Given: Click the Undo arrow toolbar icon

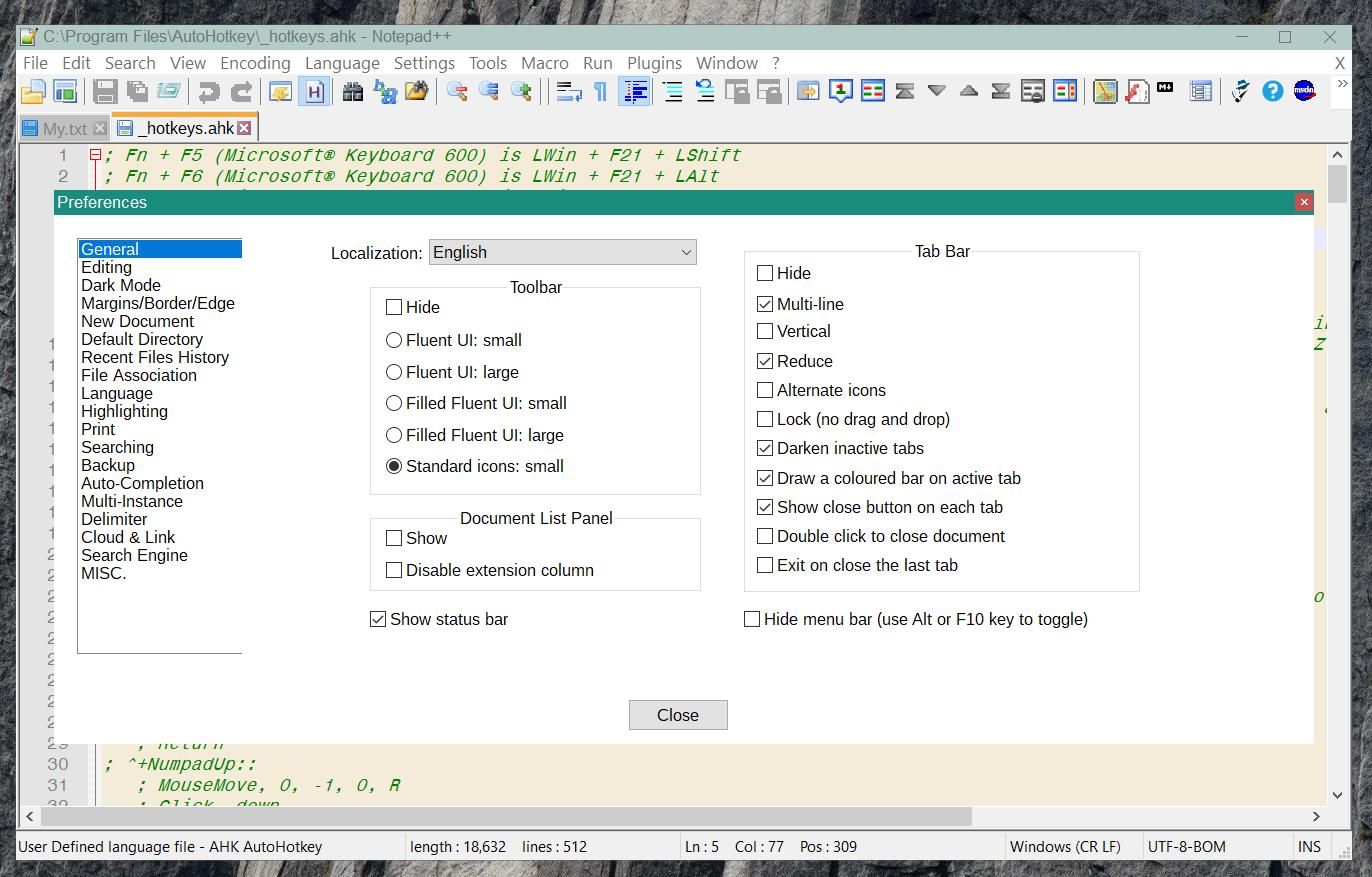Looking at the screenshot, I should point(209,92).
